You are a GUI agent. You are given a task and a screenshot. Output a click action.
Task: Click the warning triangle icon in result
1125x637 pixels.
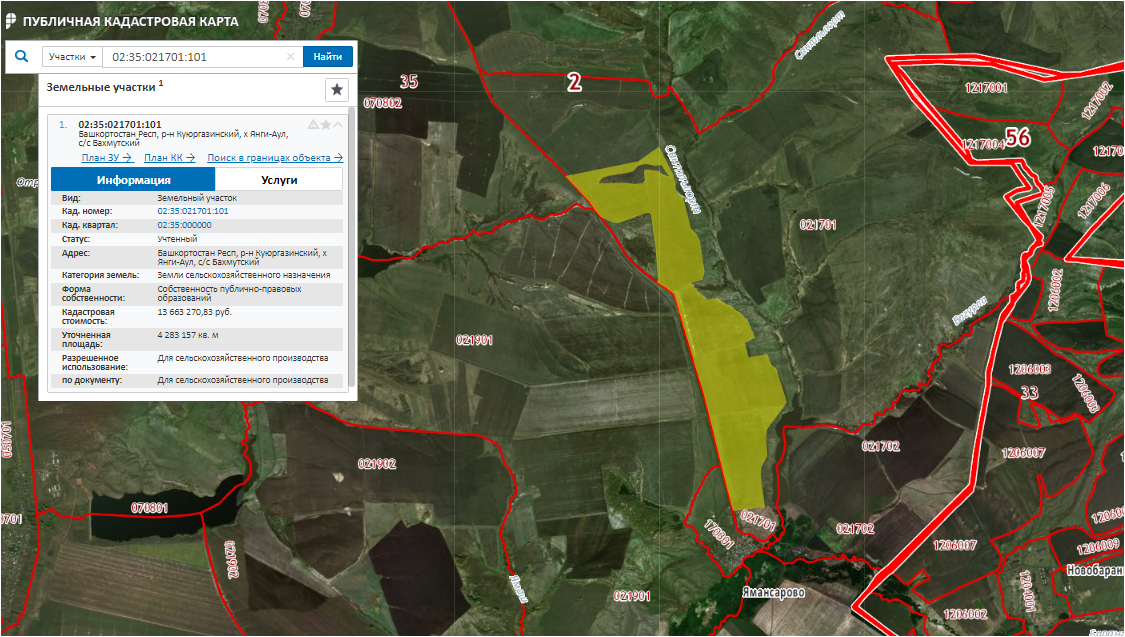click(313, 125)
